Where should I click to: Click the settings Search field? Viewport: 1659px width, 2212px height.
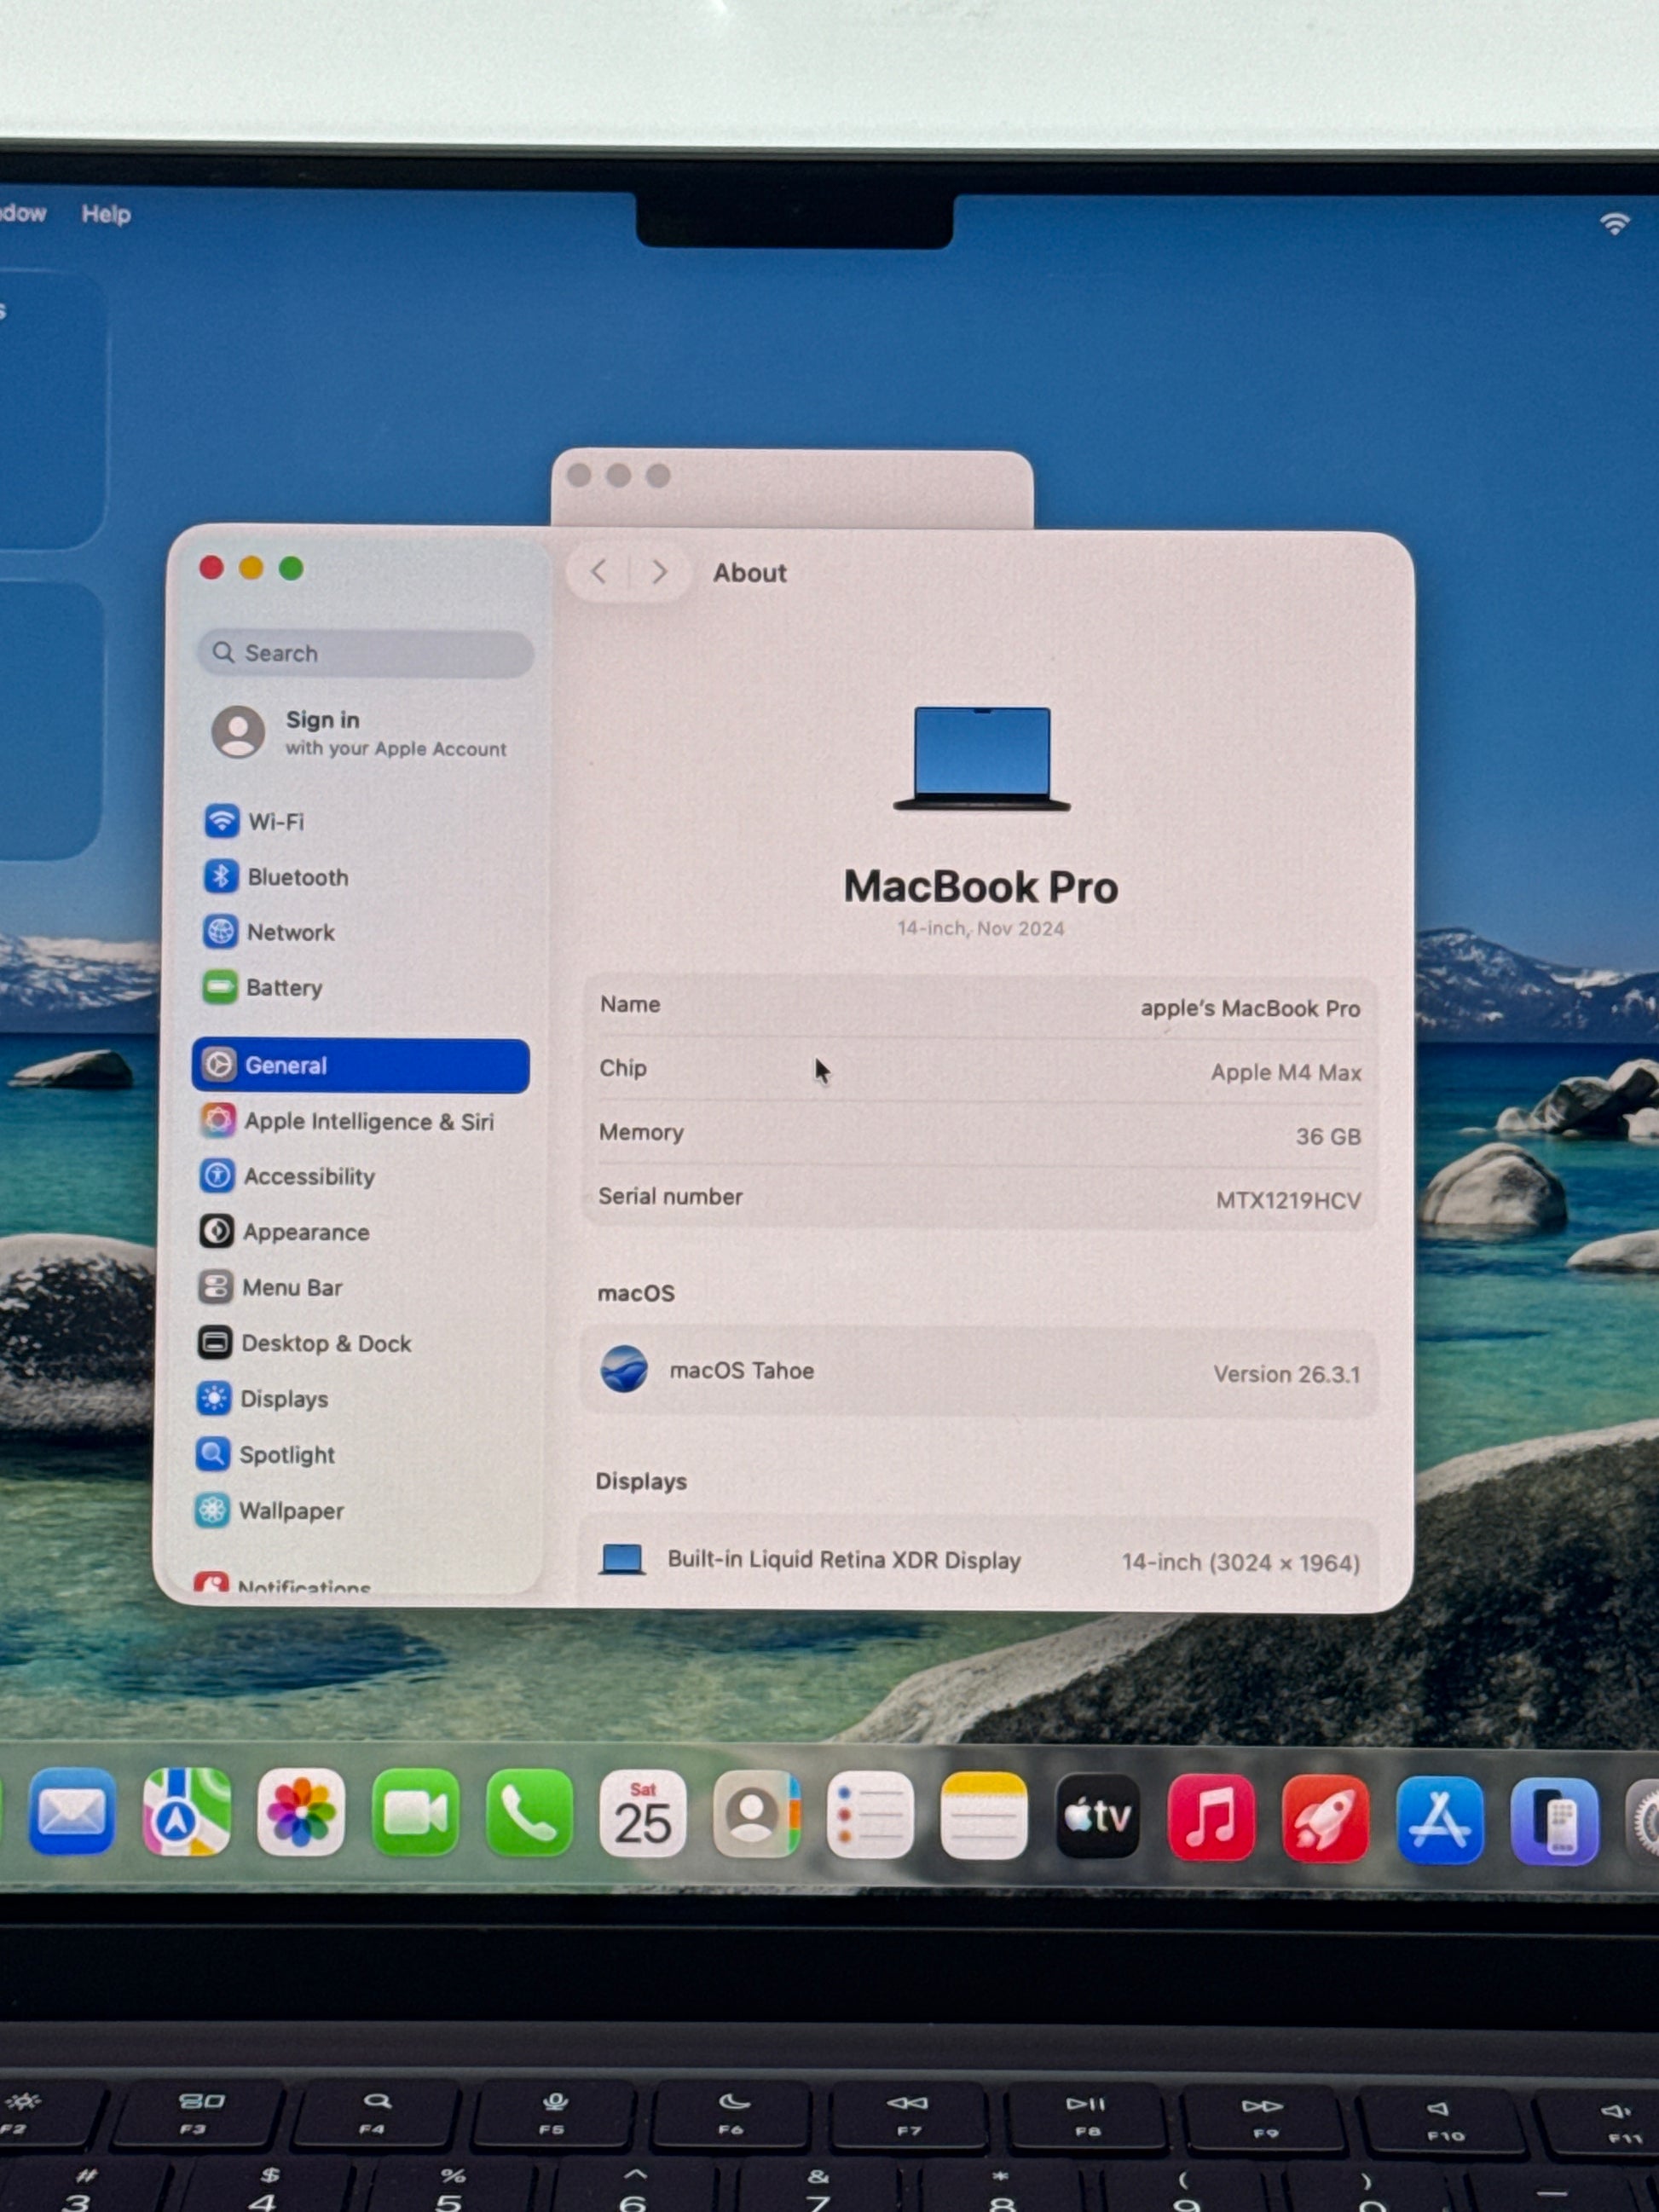tap(366, 653)
